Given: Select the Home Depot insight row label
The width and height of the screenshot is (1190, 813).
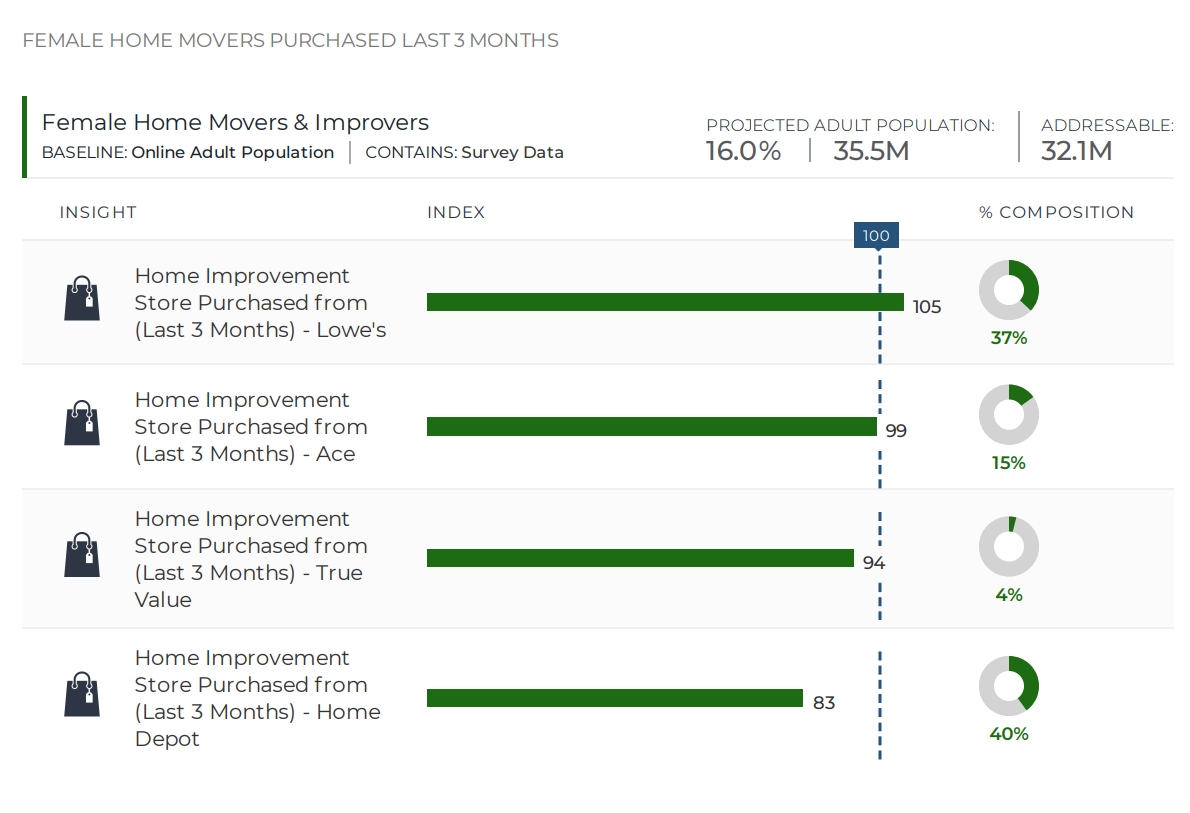Looking at the screenshot, I should pos(258,698).
